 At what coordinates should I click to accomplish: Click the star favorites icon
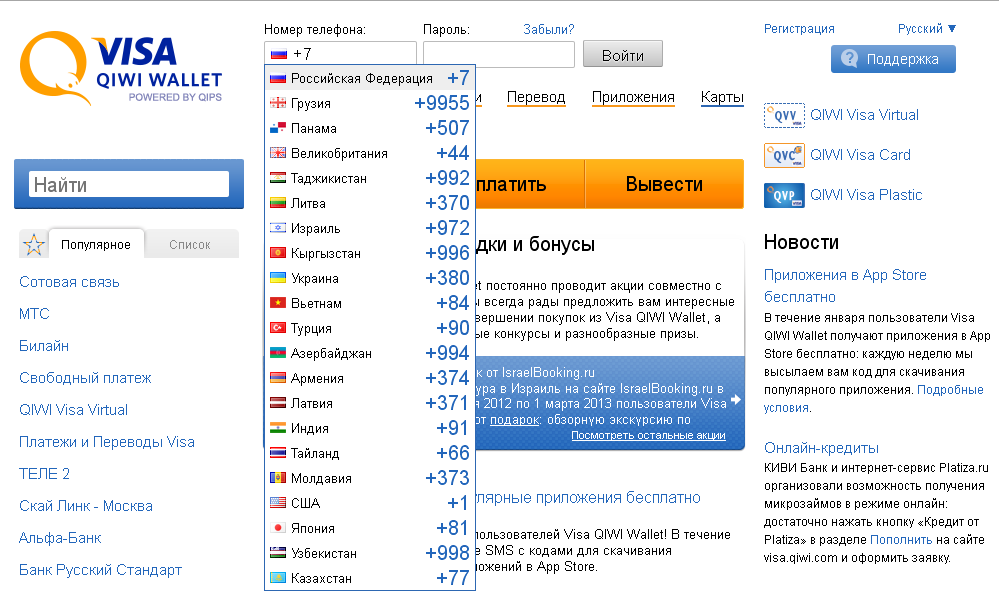[34, 245]
